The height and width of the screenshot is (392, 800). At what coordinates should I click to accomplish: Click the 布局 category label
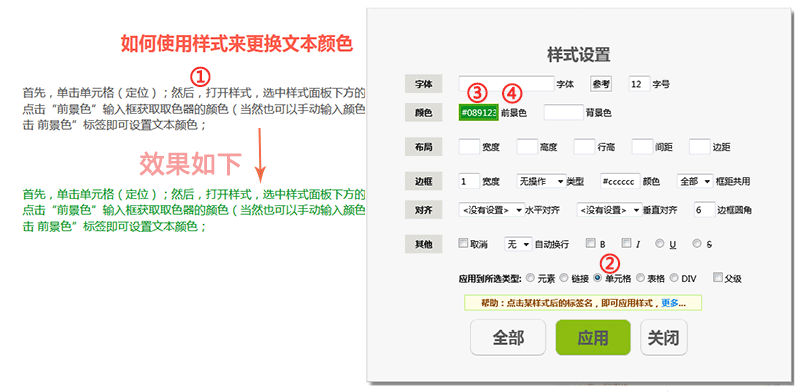[423, 147]
